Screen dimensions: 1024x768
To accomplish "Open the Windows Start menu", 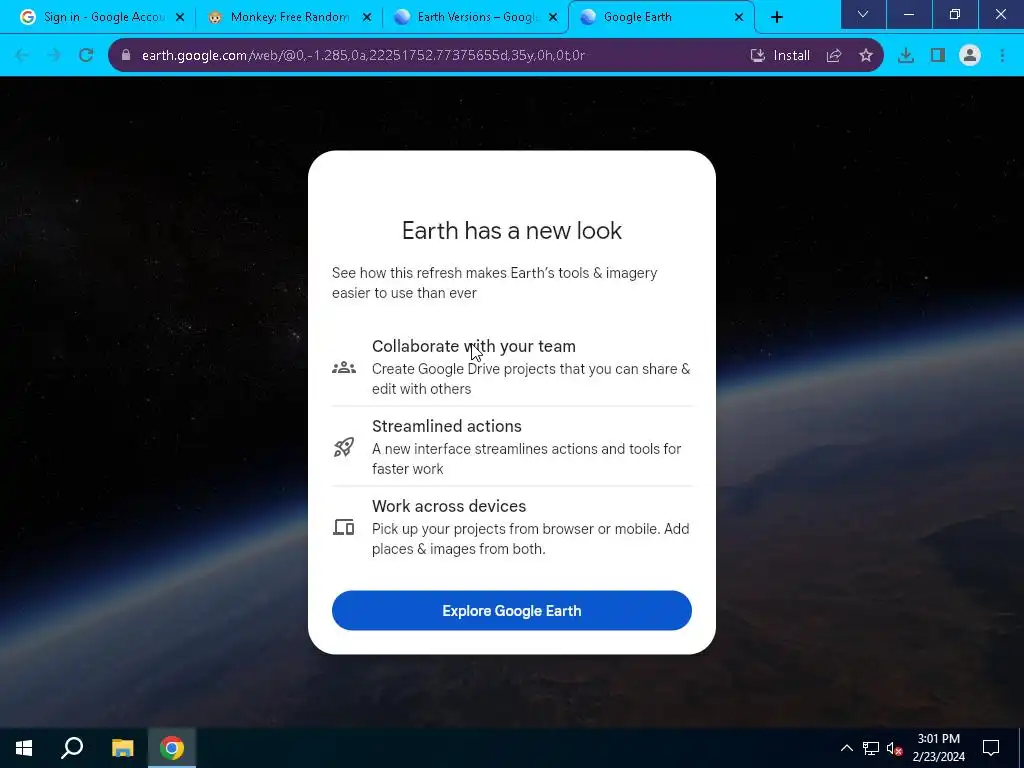I will (24, 748).
